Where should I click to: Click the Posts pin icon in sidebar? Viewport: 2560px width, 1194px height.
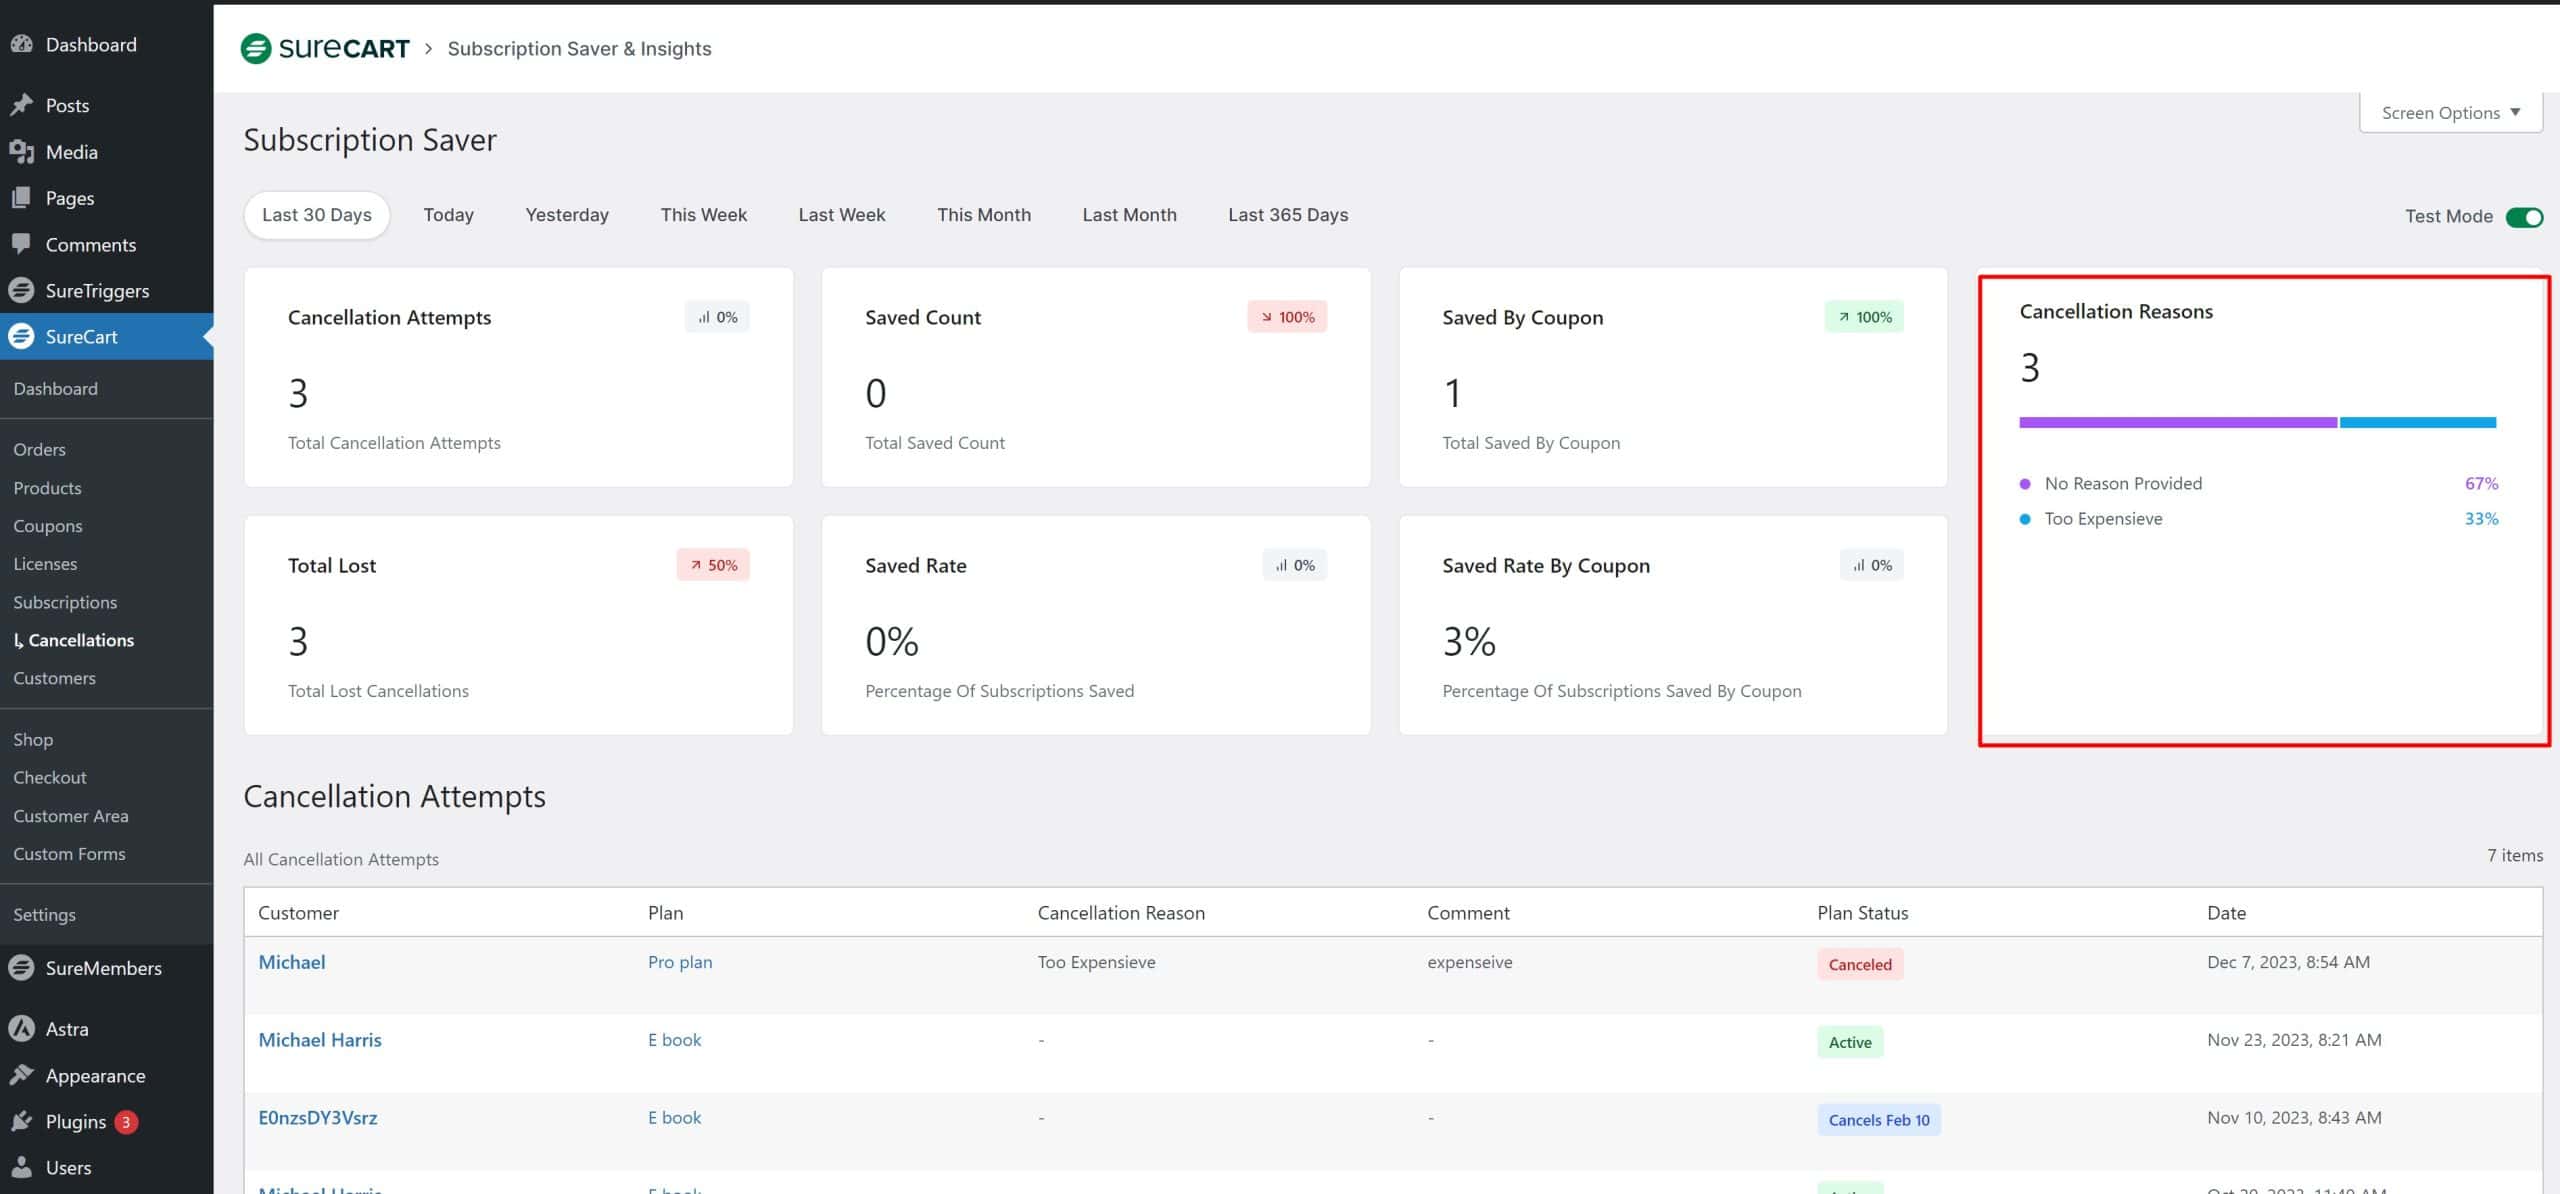point(21,105)
